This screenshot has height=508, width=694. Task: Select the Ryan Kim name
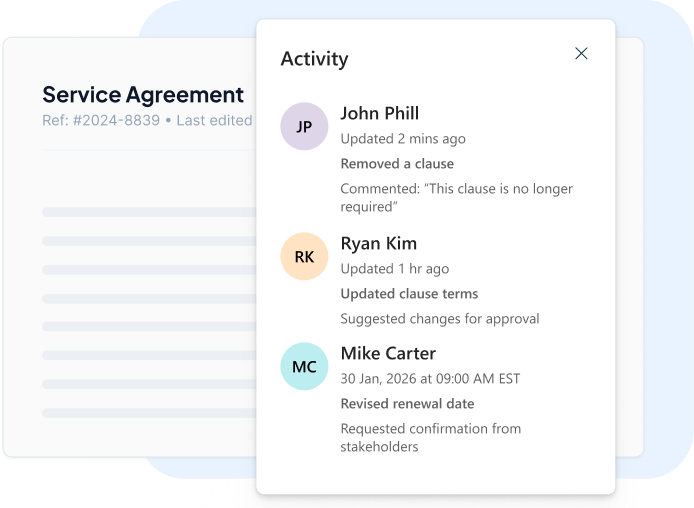[378, 243]
